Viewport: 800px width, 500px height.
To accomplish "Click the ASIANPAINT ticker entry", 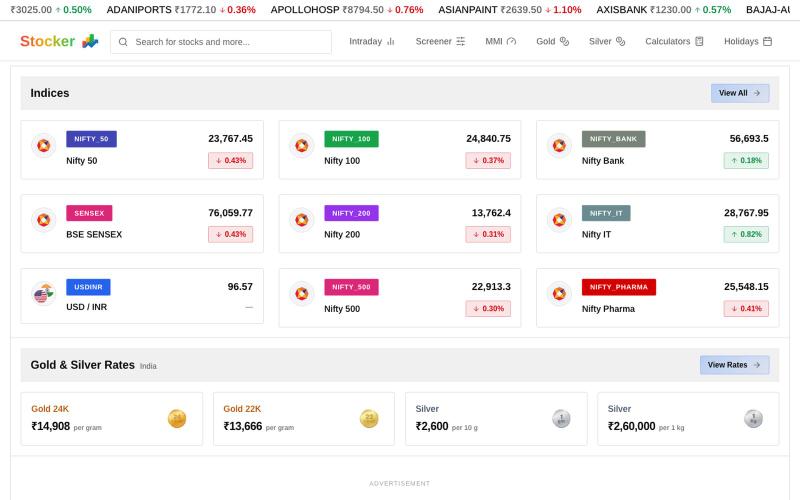I will (510, 10).
